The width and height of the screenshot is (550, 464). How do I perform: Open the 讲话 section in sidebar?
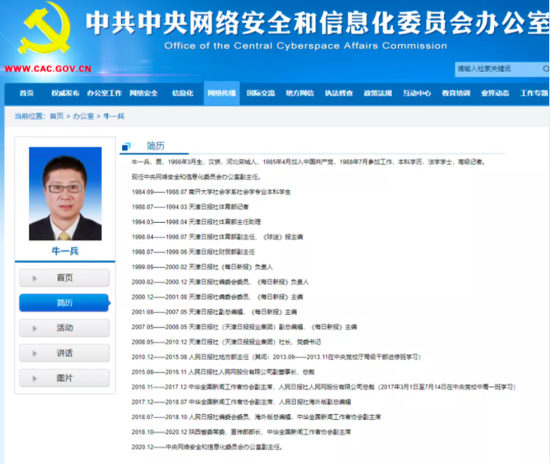click(64, 353)
